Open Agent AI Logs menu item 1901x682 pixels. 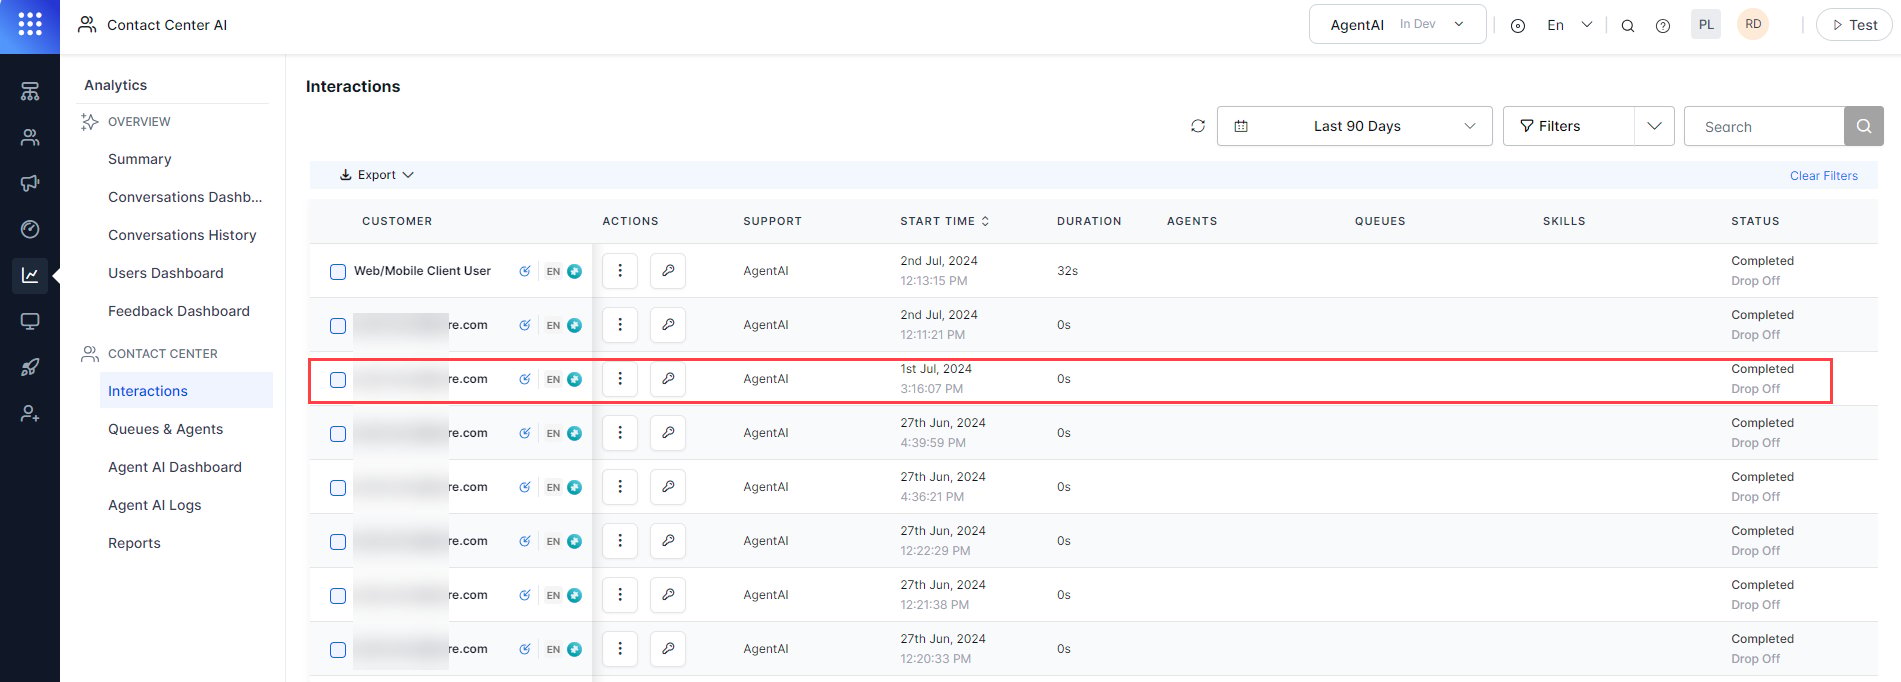pos(155,505)
